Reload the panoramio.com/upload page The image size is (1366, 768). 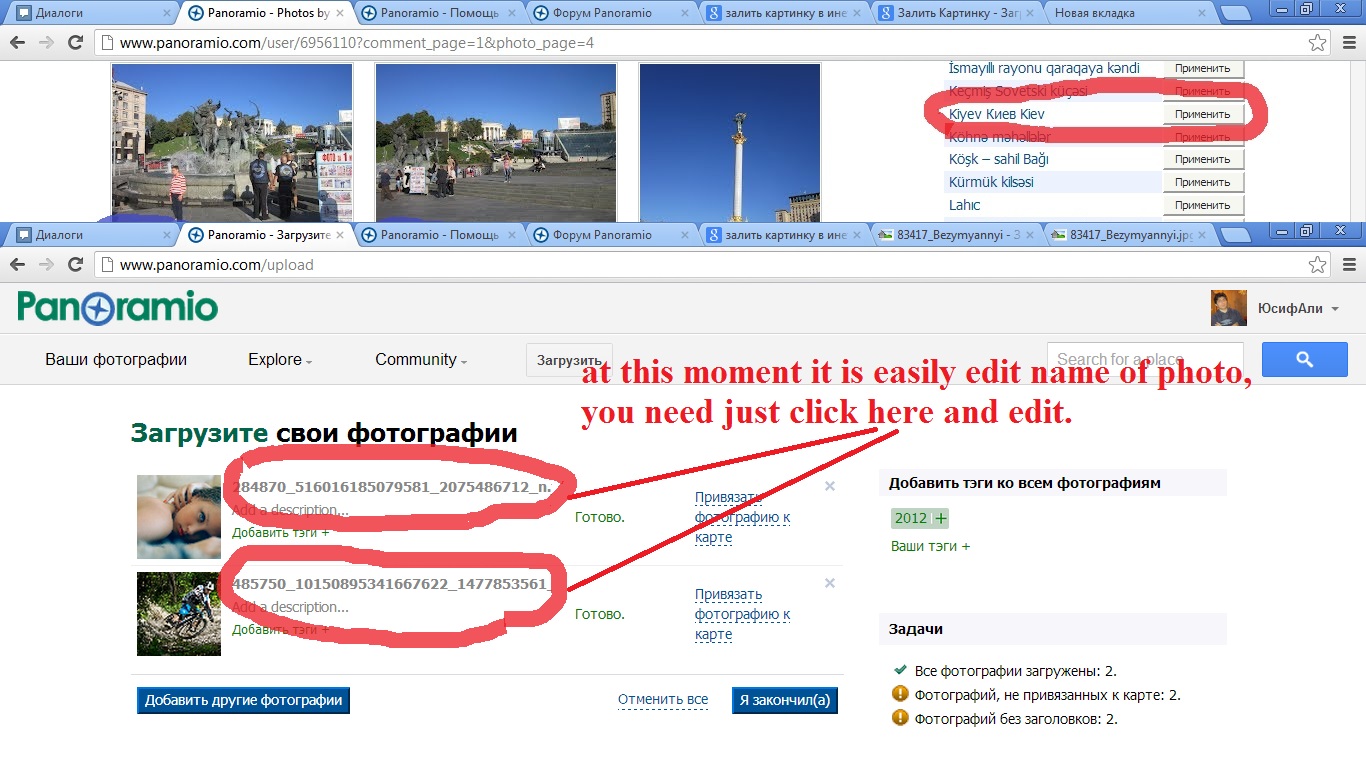pos(75,265)
